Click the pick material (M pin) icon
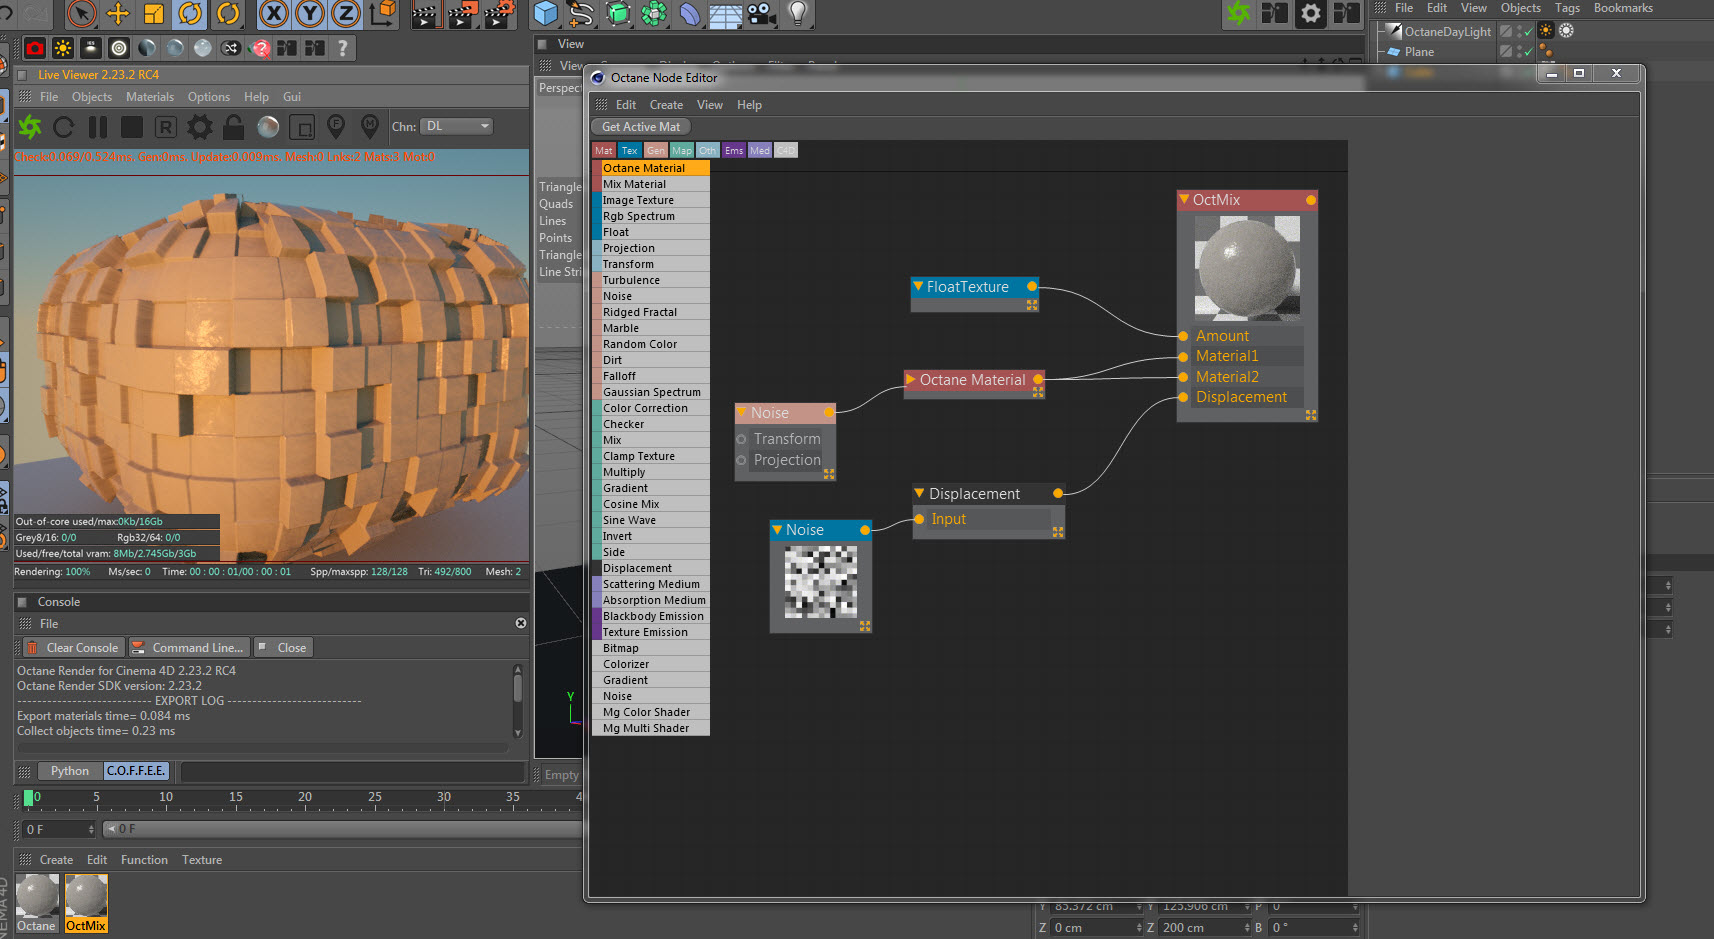Image resolution: width=1714 pixels, height=939 pixels. click(370, 127)
